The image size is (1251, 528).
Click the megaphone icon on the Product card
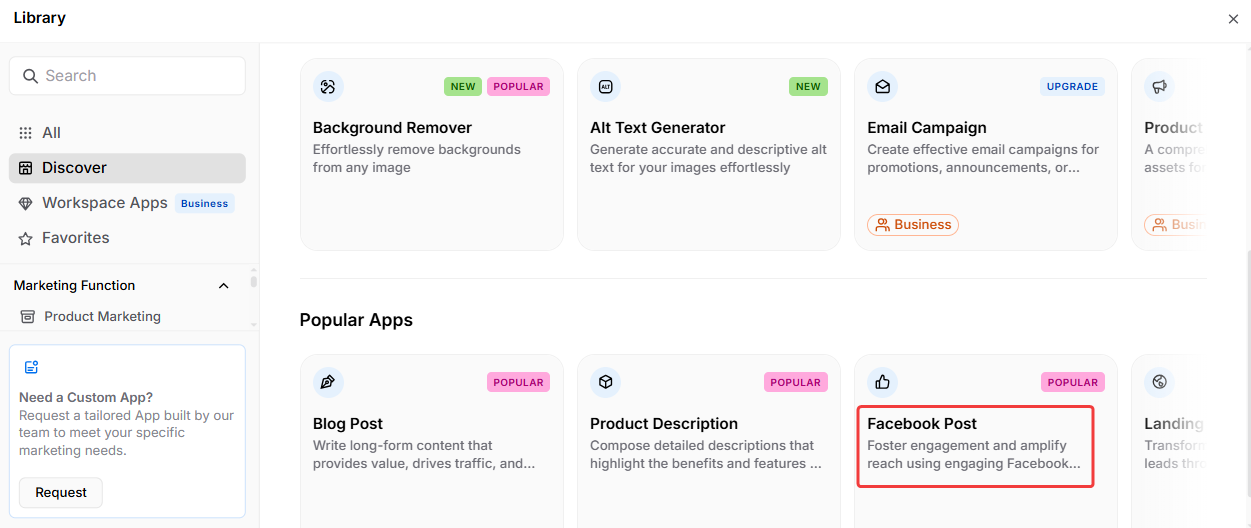(1159, 87)
